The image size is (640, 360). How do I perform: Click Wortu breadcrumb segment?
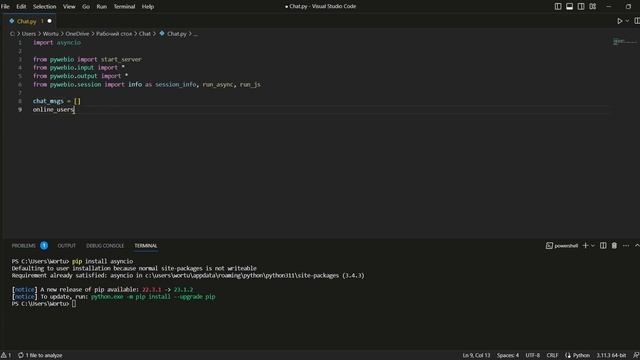[x=51, y=34]
